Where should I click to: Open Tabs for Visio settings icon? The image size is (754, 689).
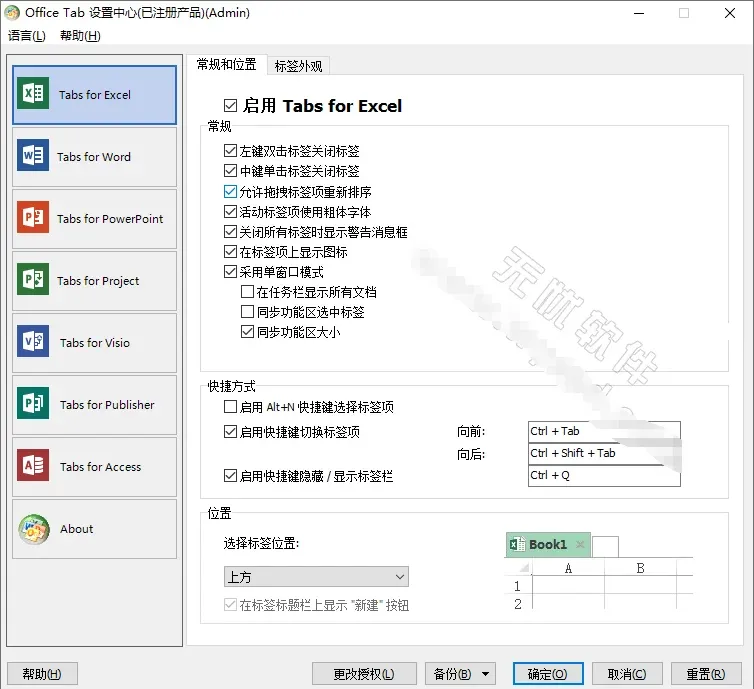click(33, 341)
